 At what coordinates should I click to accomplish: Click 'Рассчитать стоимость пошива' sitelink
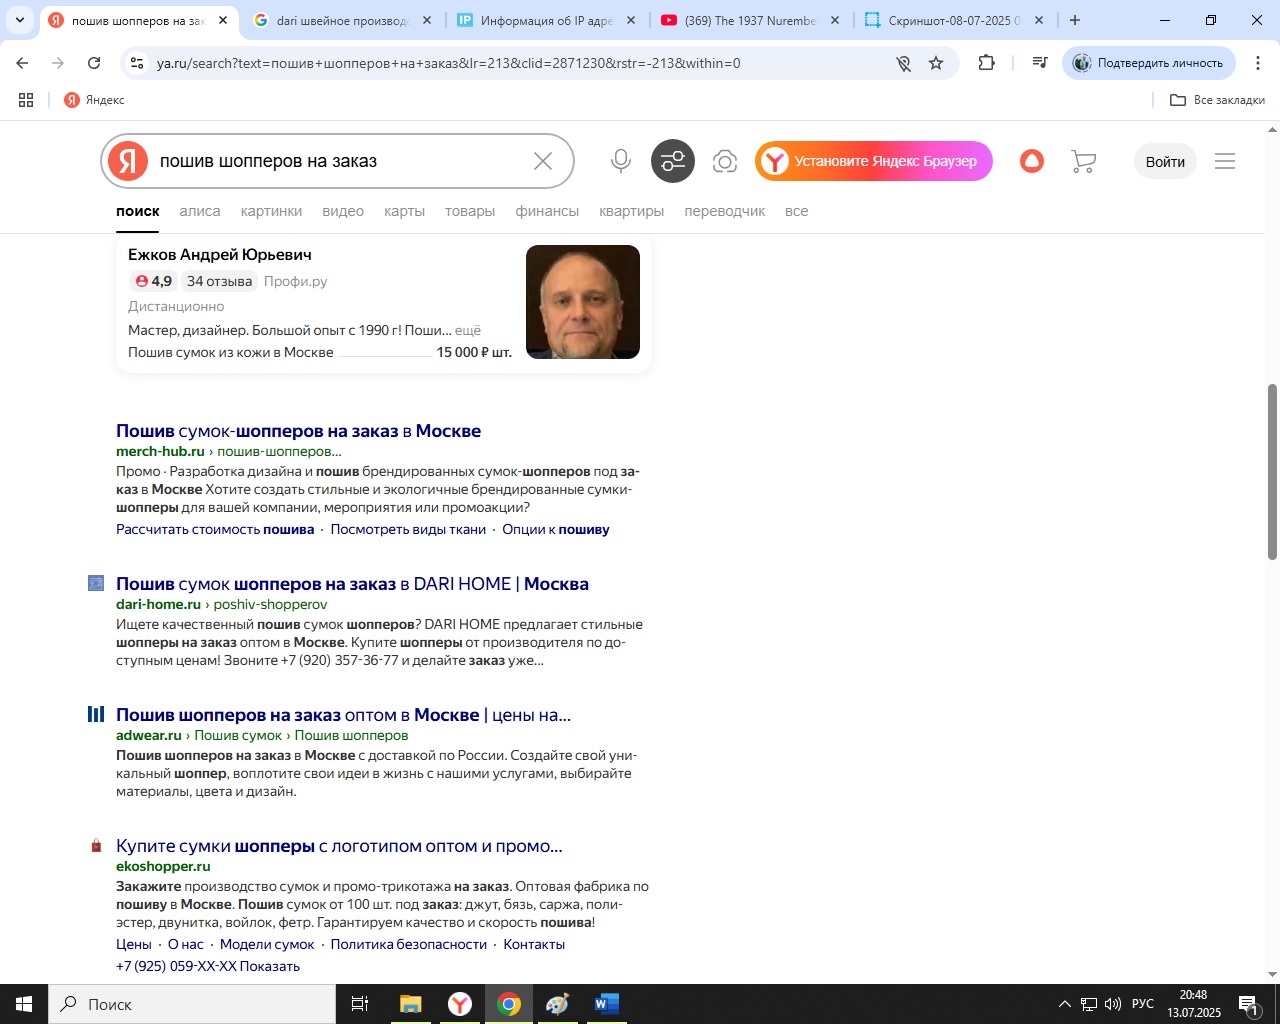[215, 530]
